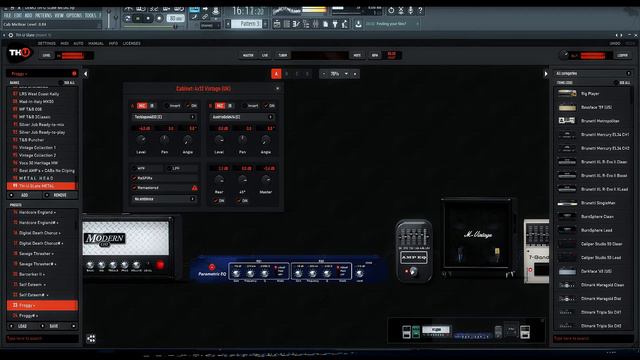640x360 pixels.
Task: Open mic A model dropdown
Action: click(x=164, y=117)
